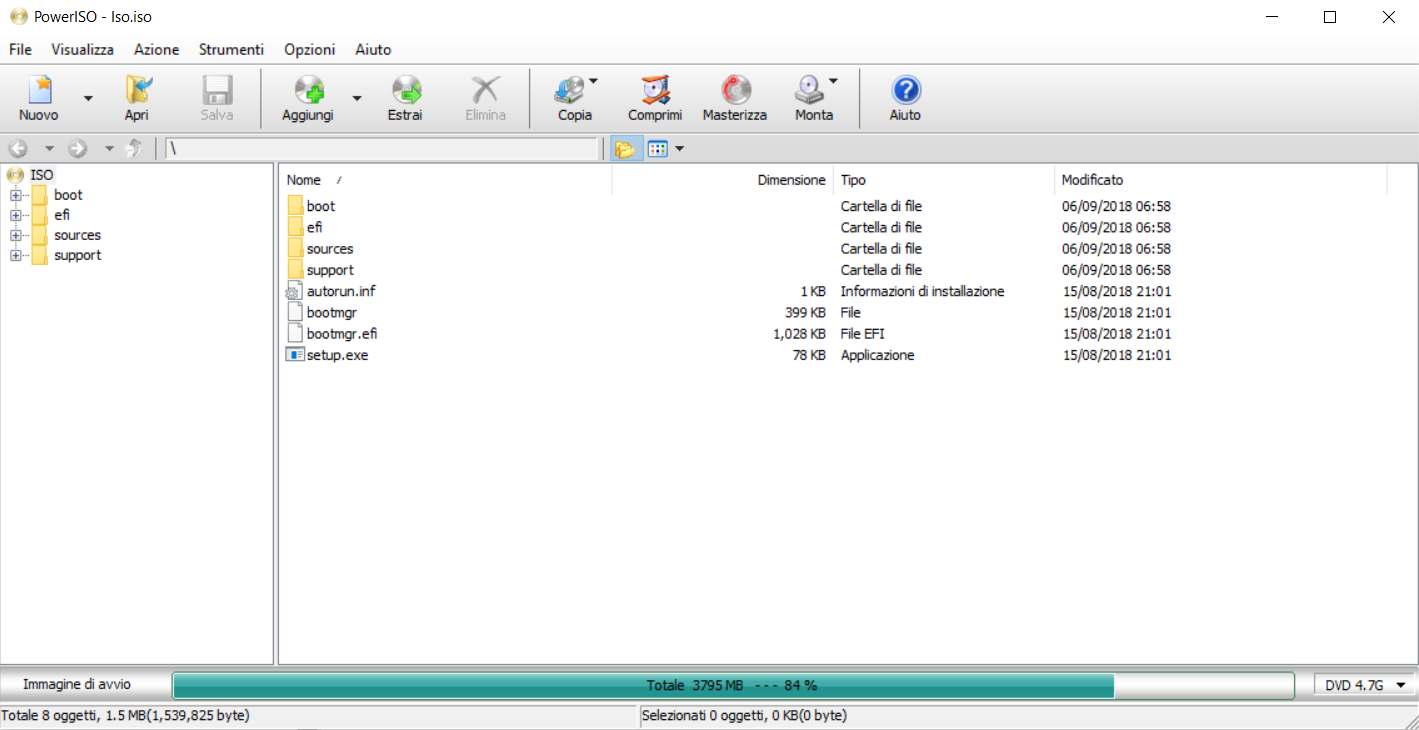
Task: Click the path address field
Action: coord(381,149)
